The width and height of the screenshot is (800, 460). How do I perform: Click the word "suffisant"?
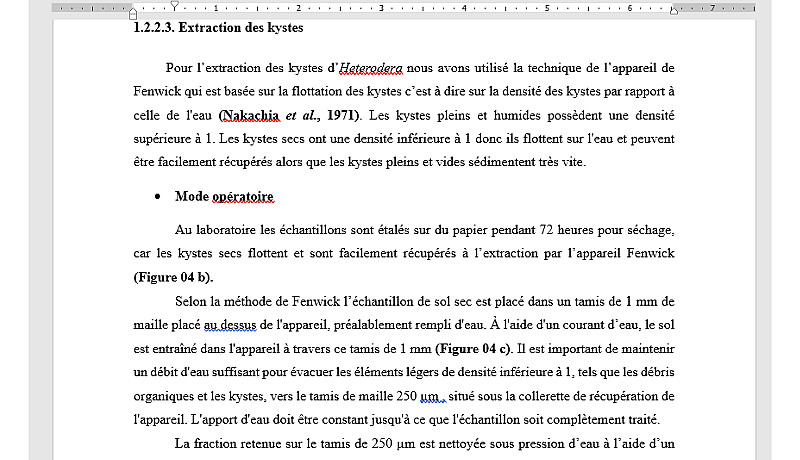pos(238,372)
